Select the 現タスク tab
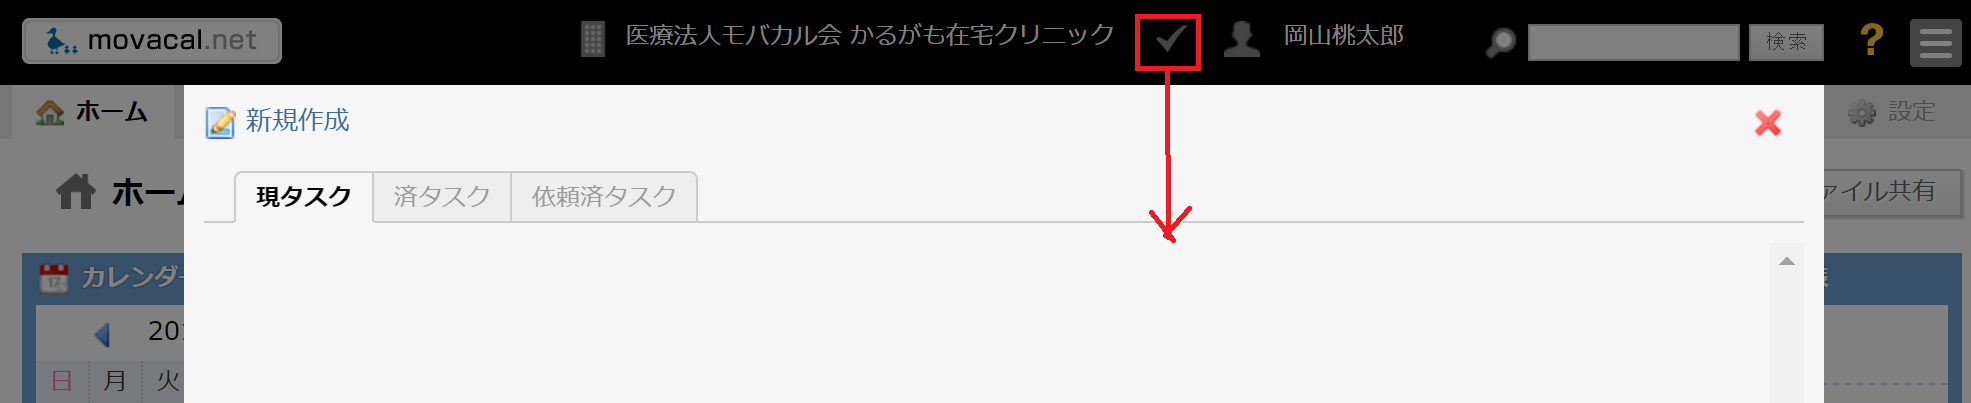This screenshot has width=1971, height=403. click(304, 197)
